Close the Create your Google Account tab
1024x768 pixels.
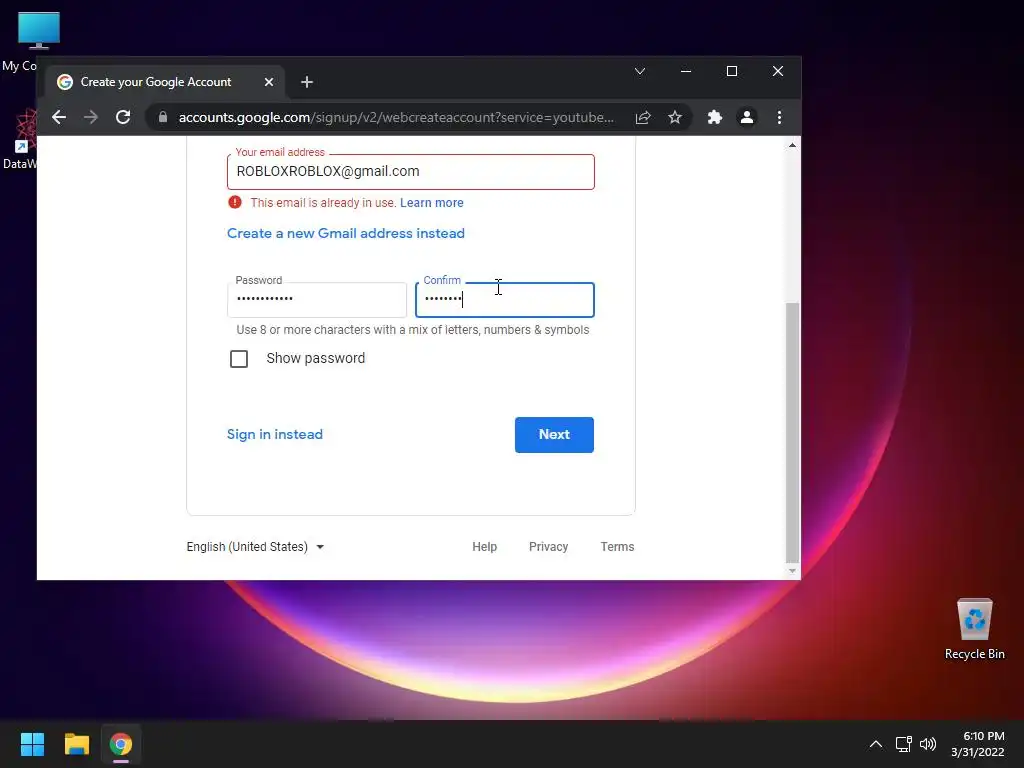tap(268, 82)
